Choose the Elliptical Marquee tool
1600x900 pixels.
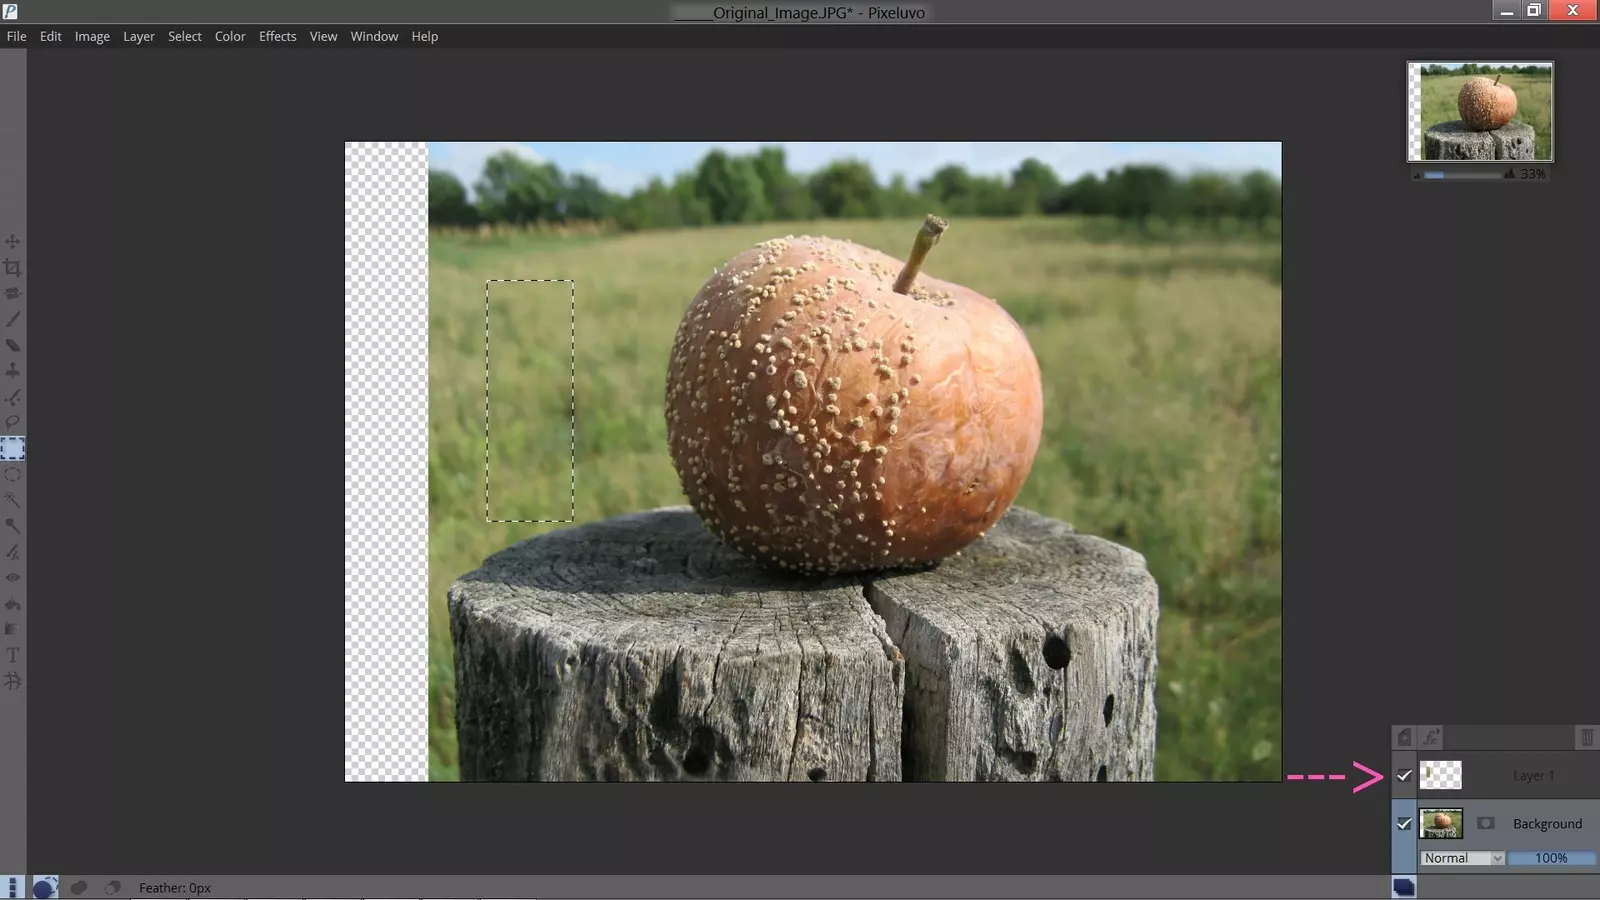click(12, 475)
